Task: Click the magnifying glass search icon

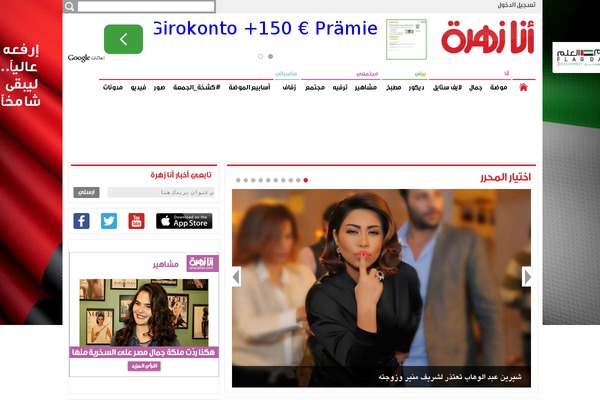Action: 70,6
